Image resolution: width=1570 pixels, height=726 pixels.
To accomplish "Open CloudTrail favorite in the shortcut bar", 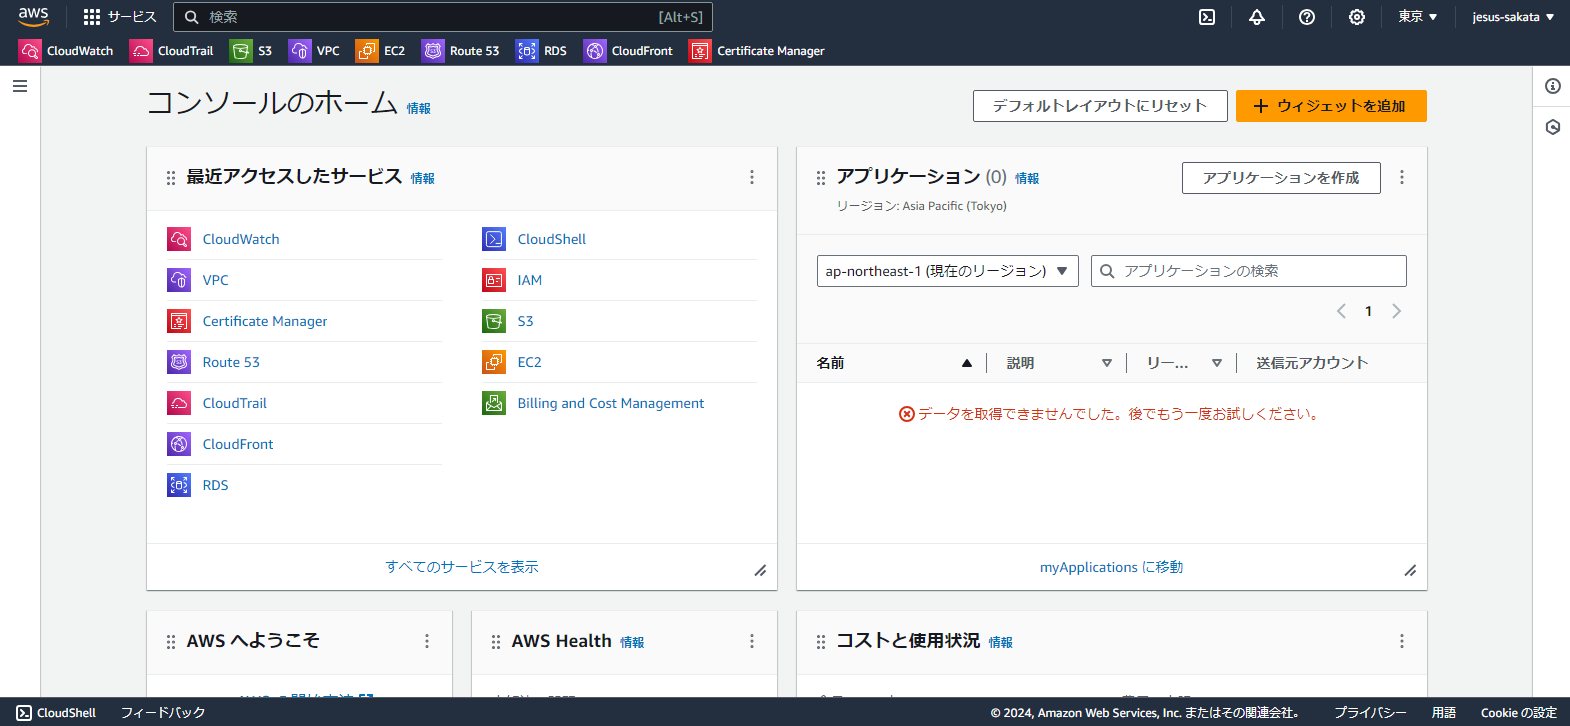I will coord(172,51).
